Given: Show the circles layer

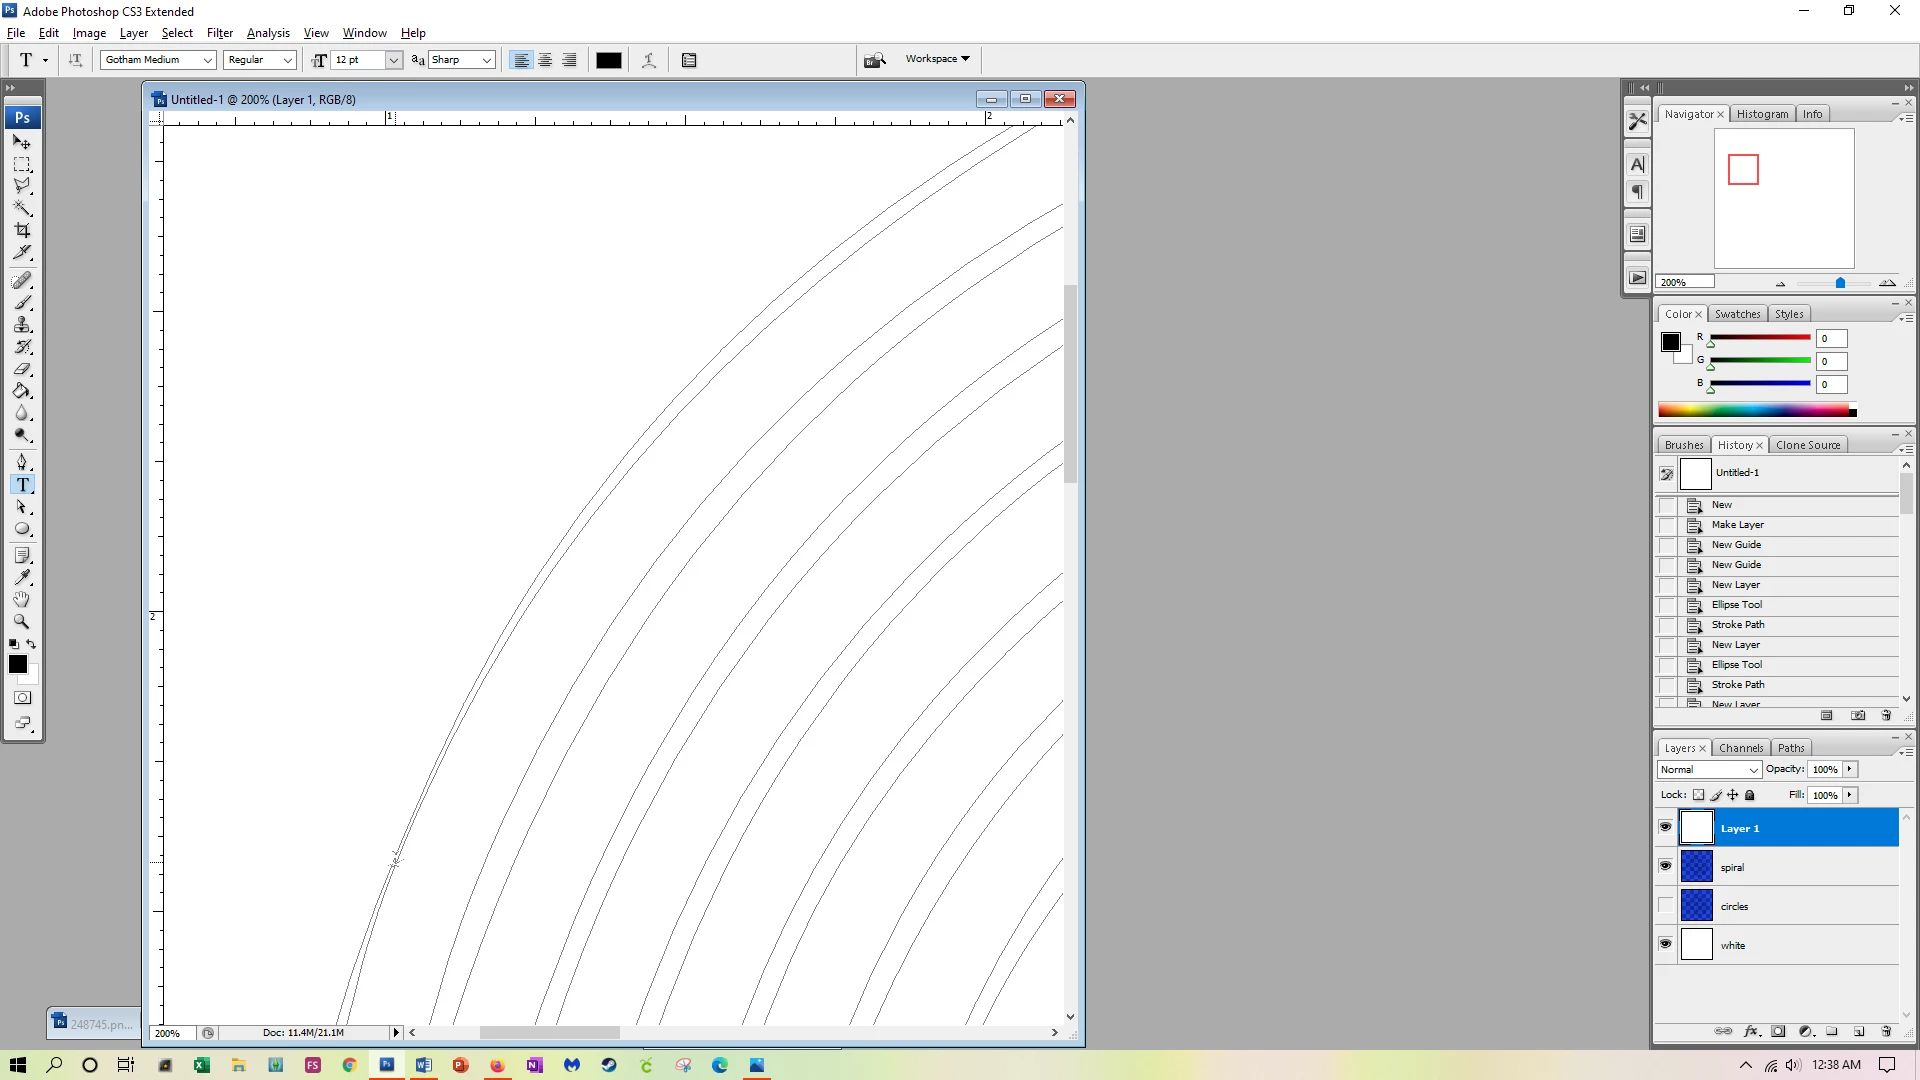Looking at the screenshot, I should (1665, 906).
